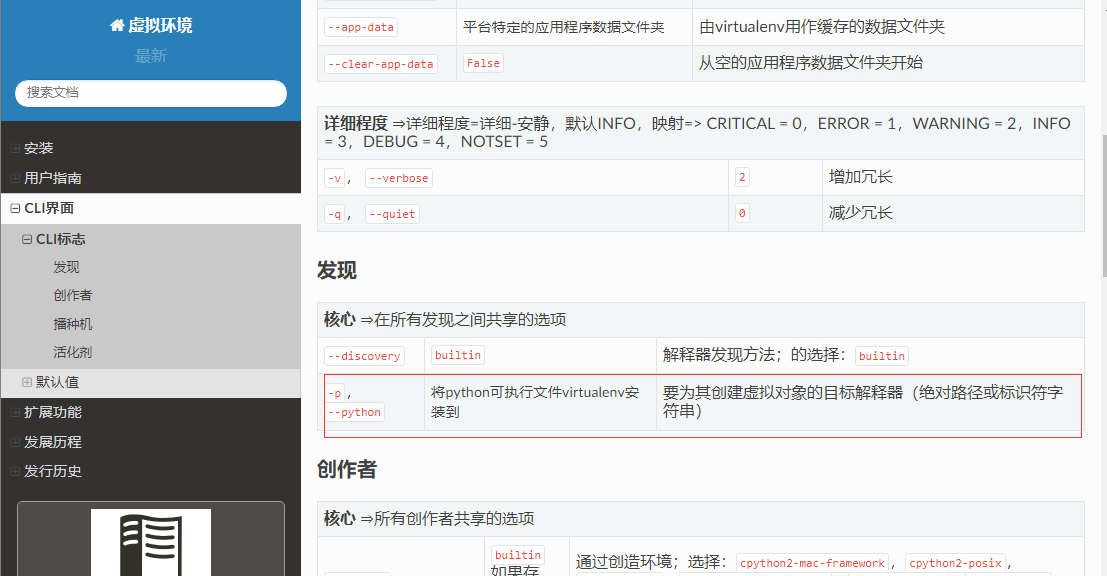The width and height of the screenshot is (1107, 576).
Task: Click the book thumbnail image in sidebar
Action: pyautogui.click(x=151, y=542)
